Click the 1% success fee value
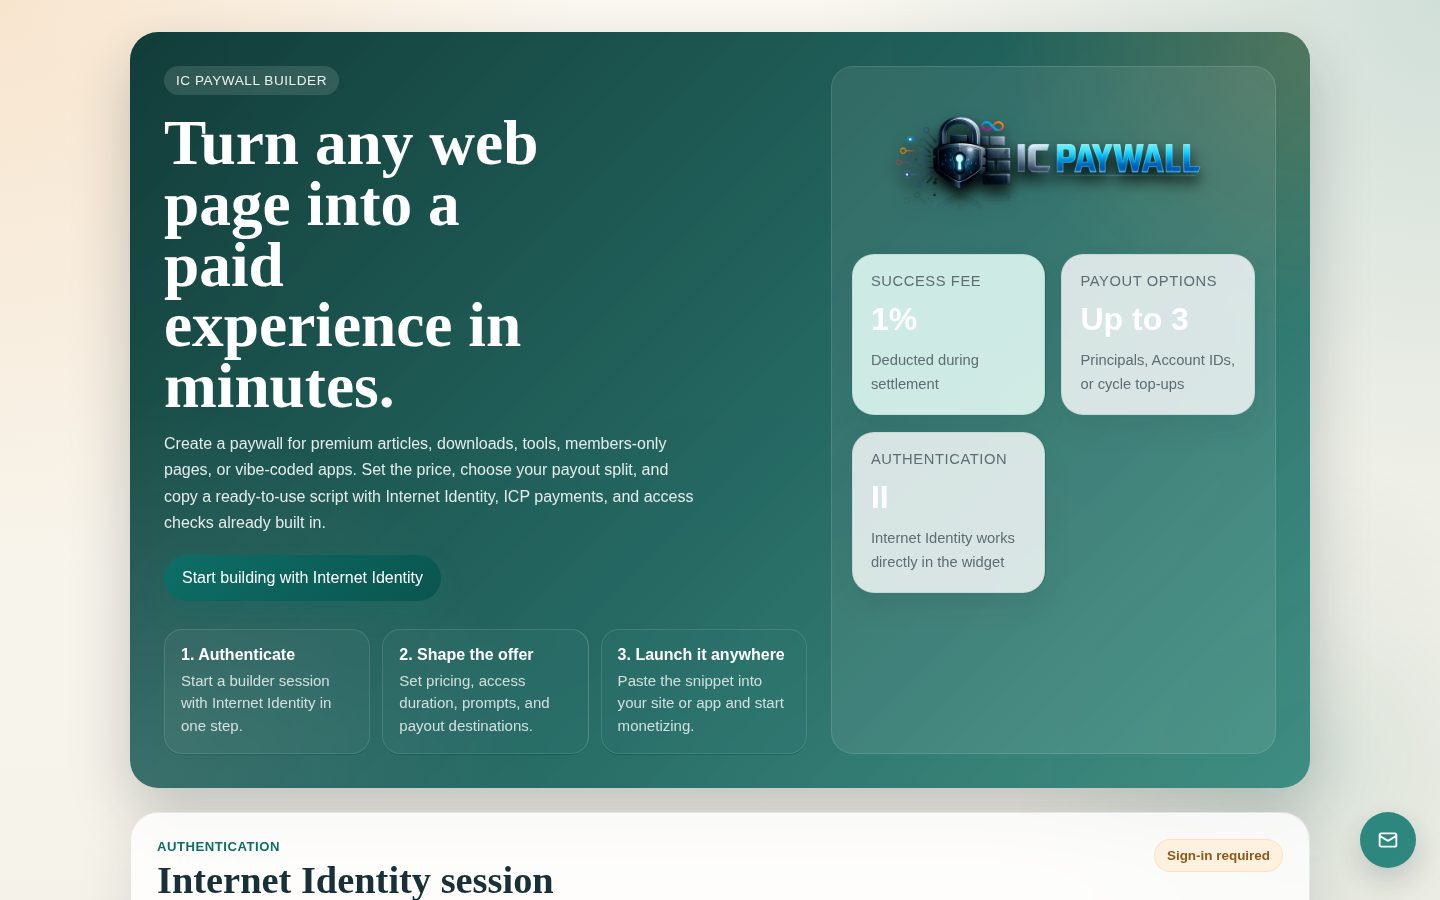 click(894, 319)
